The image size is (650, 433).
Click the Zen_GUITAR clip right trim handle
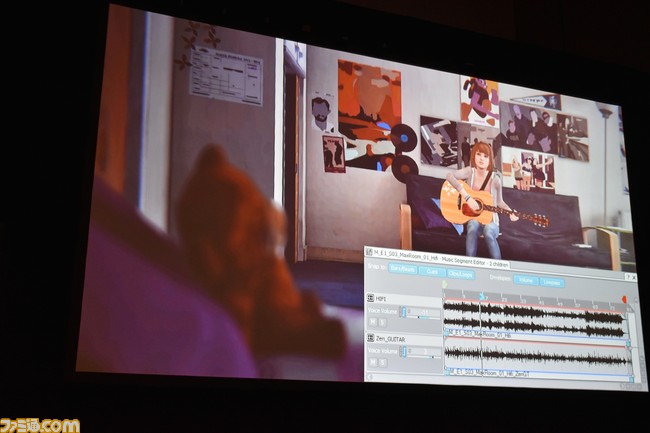(631, 379)
